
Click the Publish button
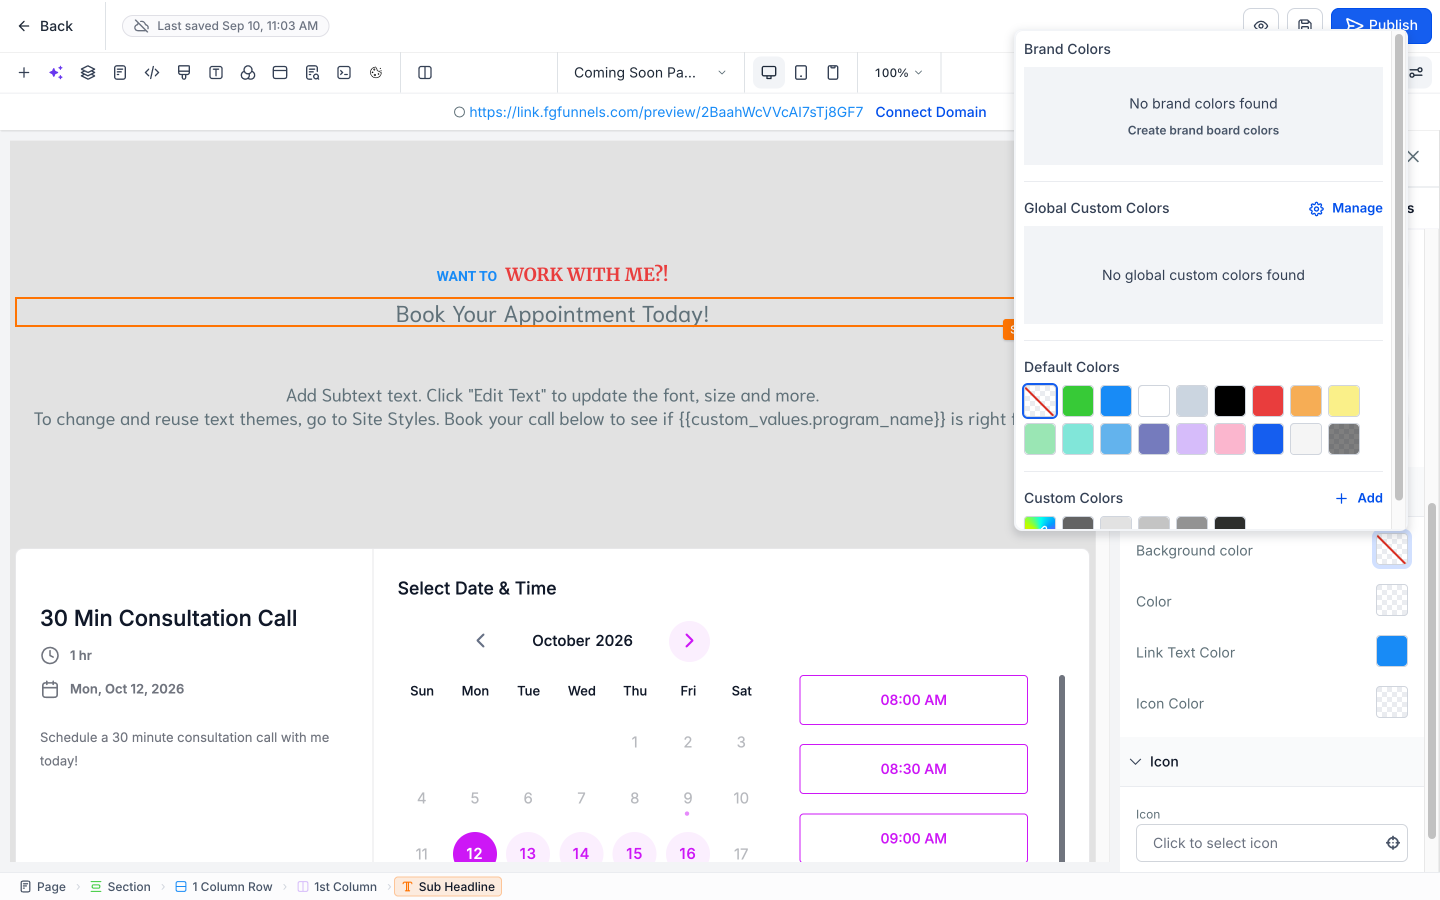point(1381,25)
